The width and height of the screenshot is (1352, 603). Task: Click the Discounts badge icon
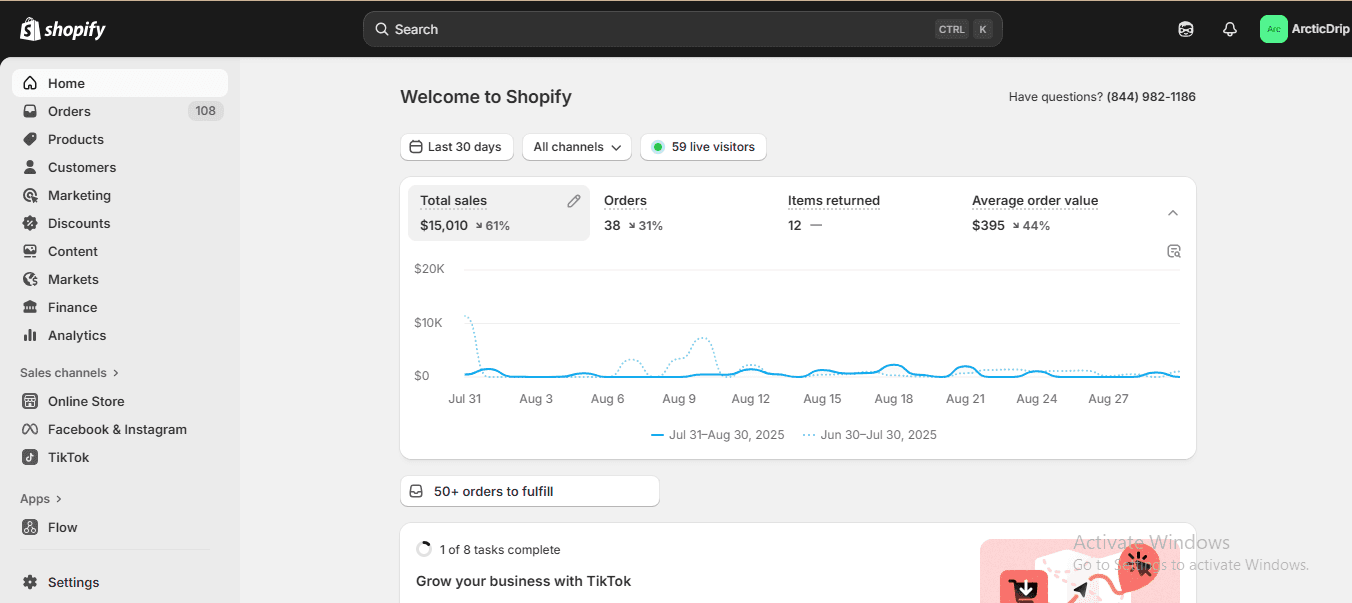pyautogui.click(x=30, y=223)
